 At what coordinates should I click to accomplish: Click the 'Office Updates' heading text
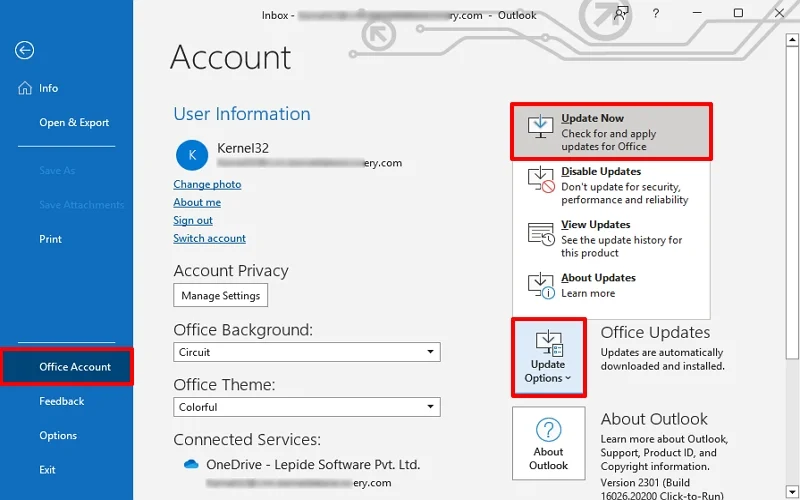655,333
